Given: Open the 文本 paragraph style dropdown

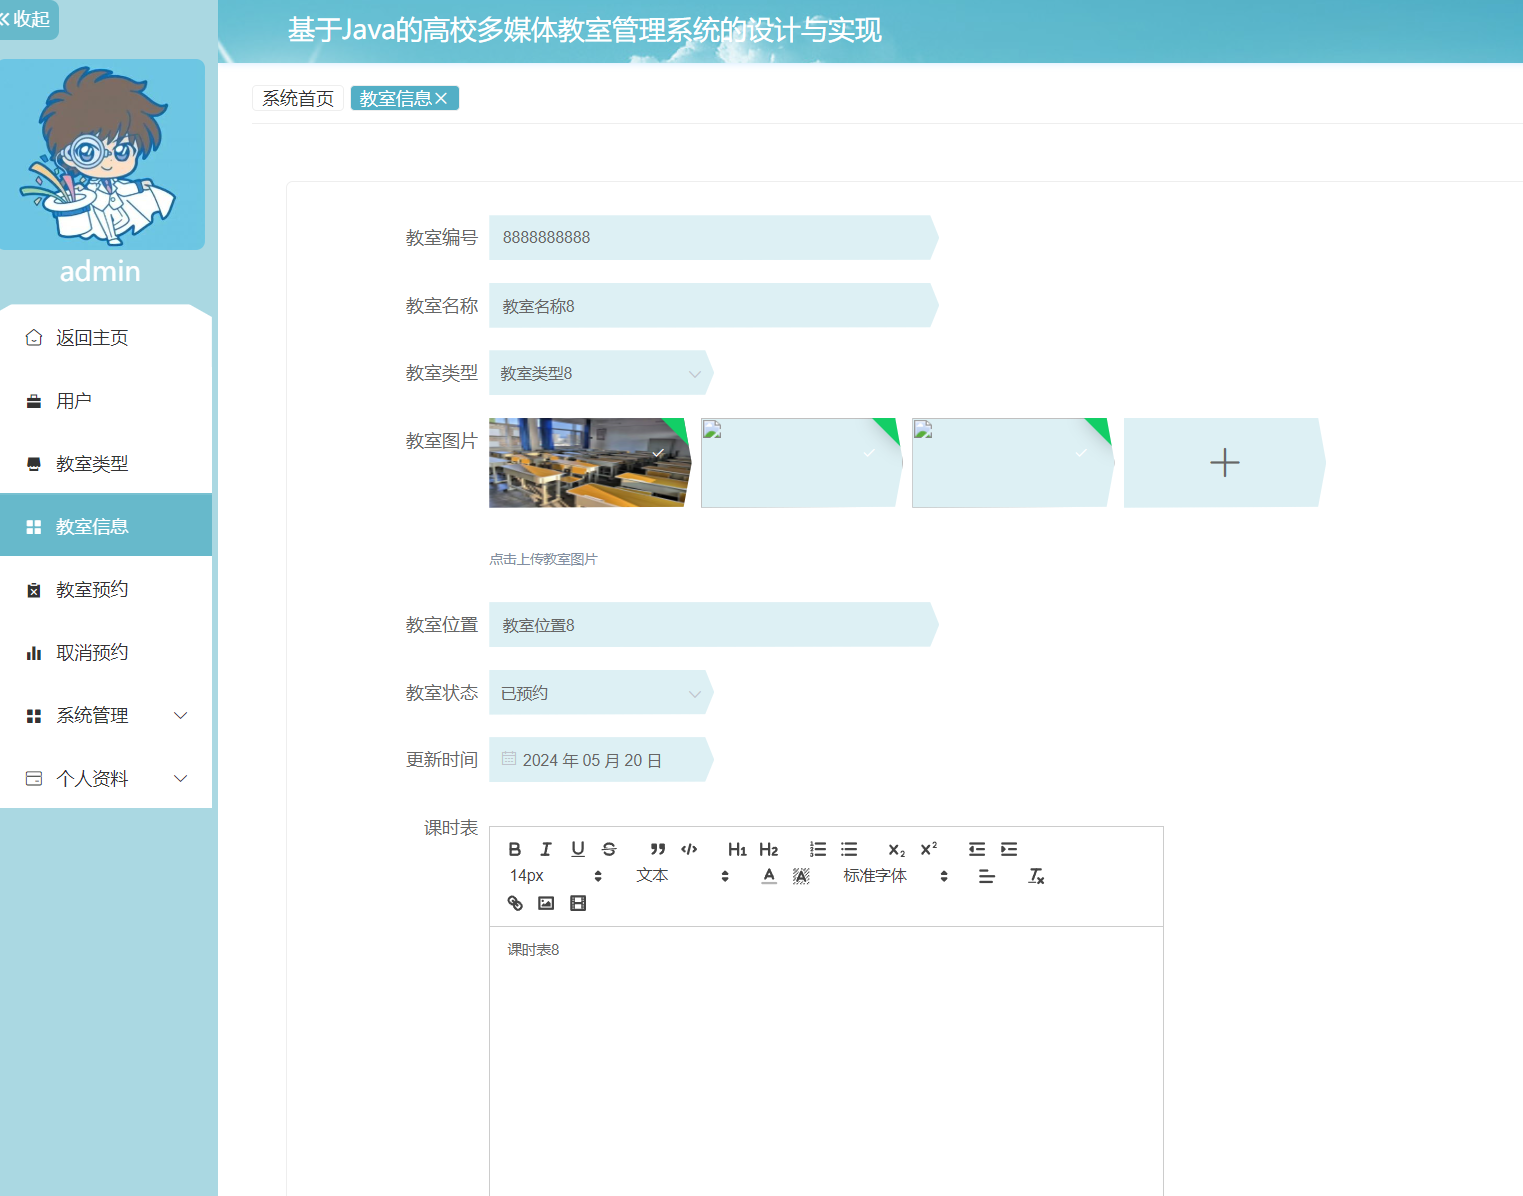Looking at the screenshot, I should pos(682,876).
